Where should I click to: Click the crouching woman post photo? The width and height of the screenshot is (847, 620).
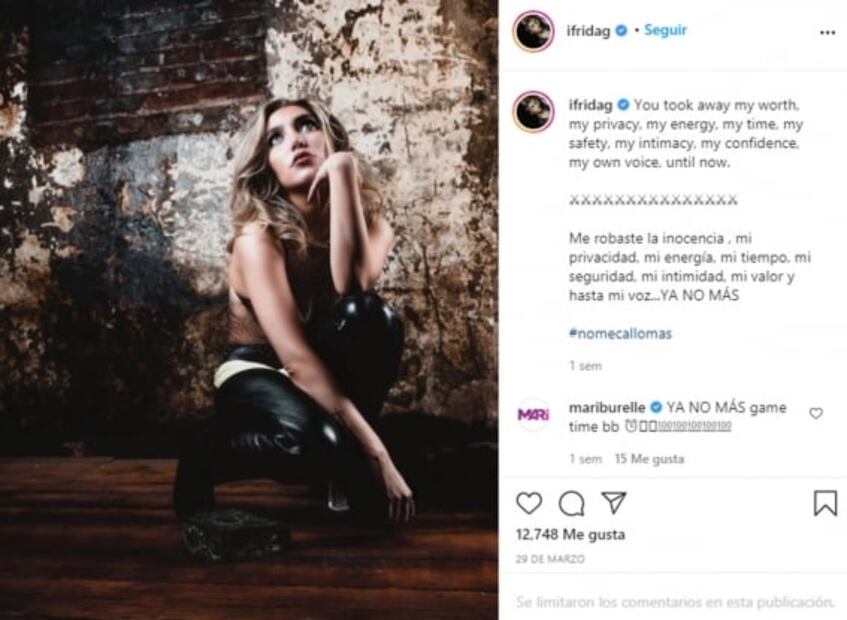[248, 310]
